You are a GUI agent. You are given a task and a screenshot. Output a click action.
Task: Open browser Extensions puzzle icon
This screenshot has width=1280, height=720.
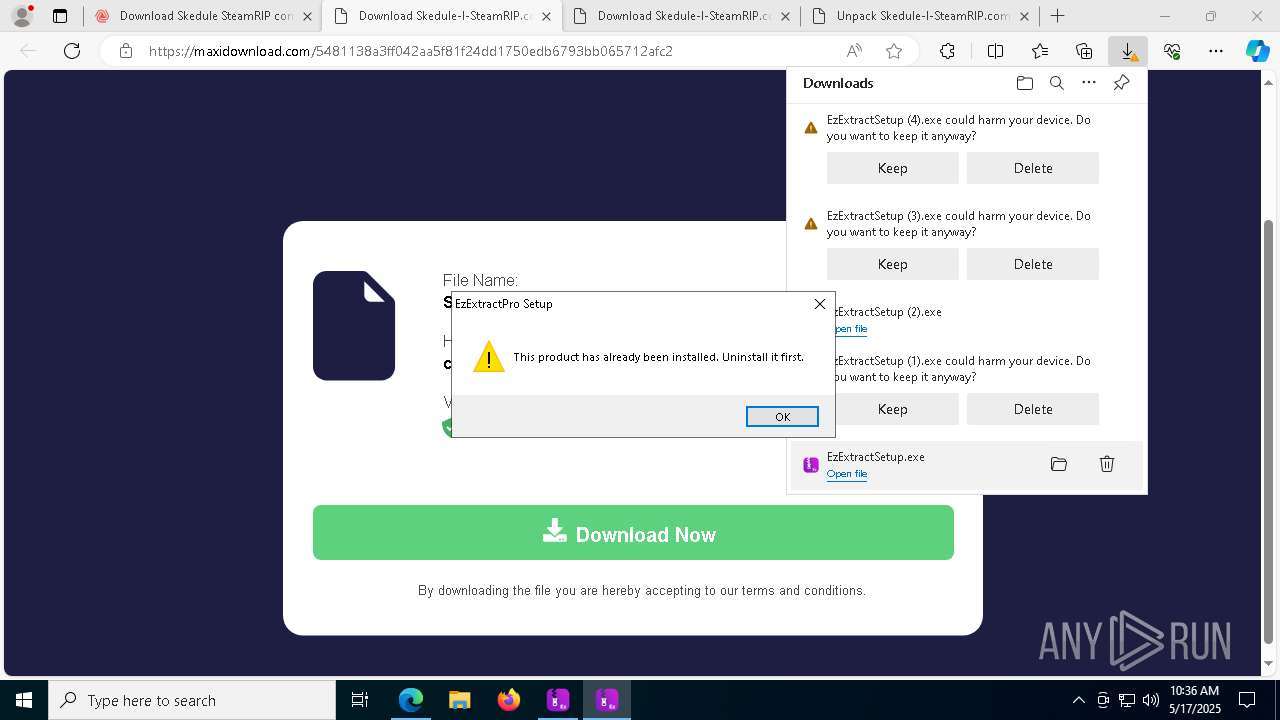coord(947,51)
